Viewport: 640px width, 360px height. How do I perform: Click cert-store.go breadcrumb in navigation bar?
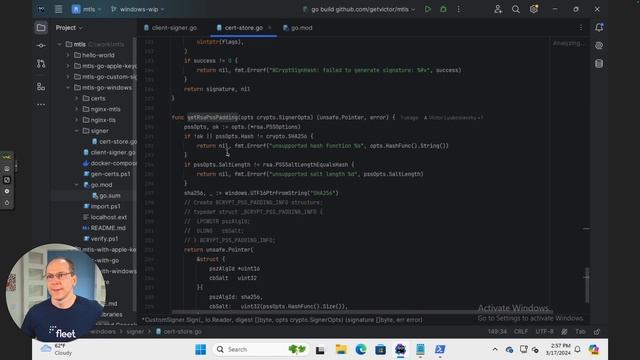(x=179, y=331)
